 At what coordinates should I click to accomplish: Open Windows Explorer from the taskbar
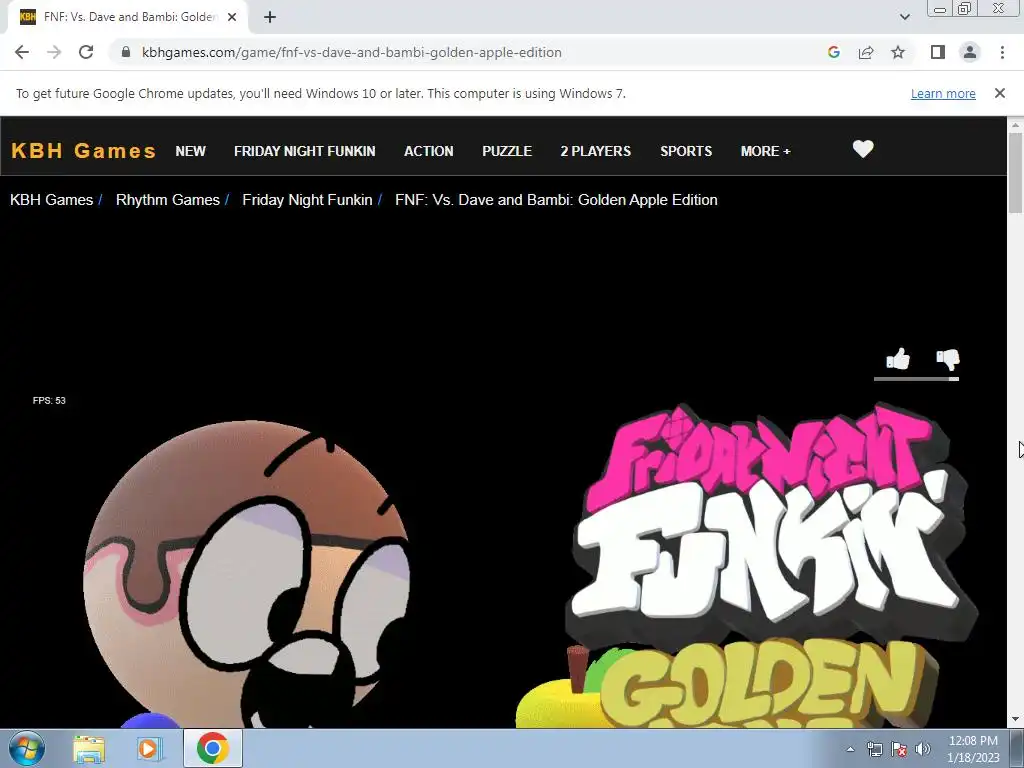tap(89, 748)
